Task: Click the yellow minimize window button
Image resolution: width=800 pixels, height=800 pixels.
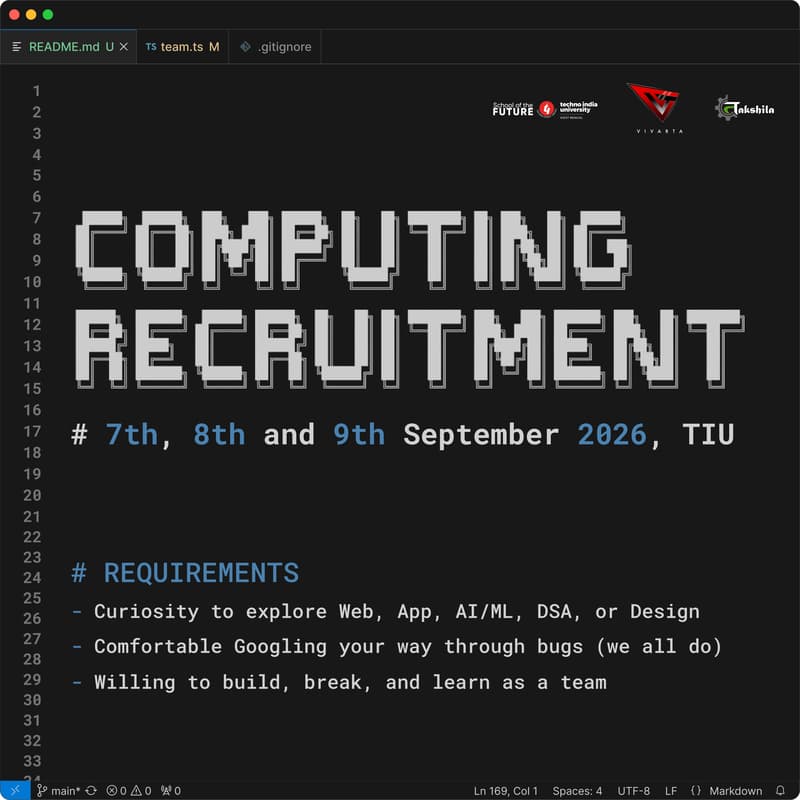Action: click(x=31, y=14)
